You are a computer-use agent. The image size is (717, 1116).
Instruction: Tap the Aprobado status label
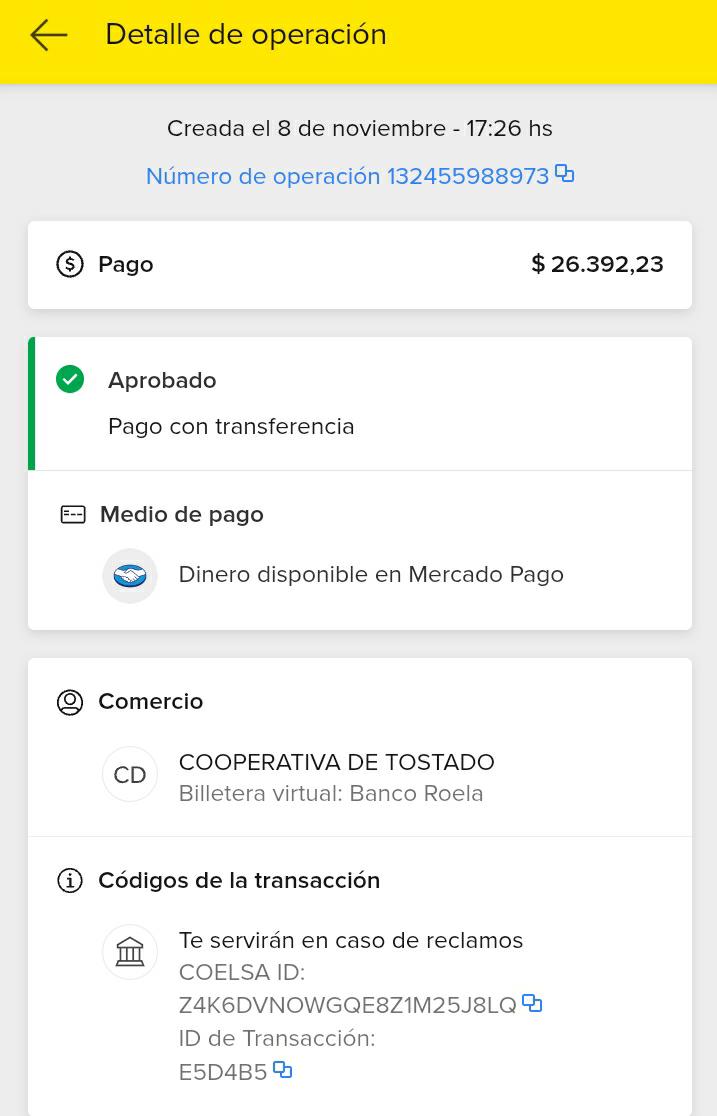click(162, 380)
